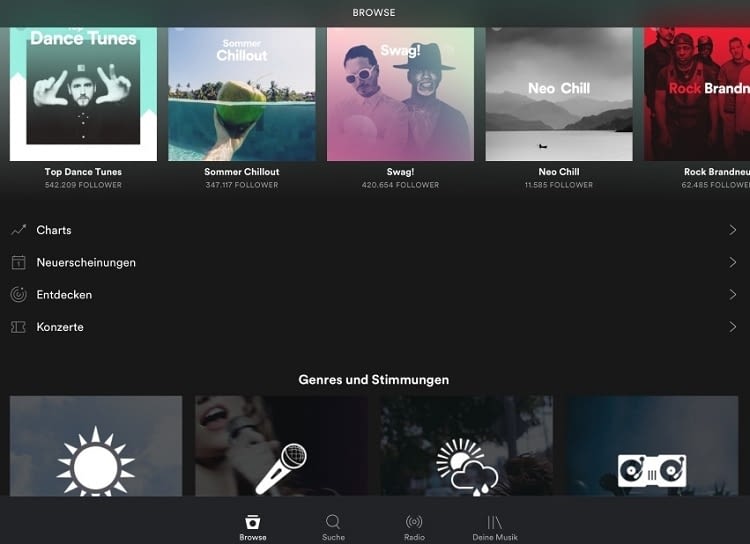Expand Charts with its chevron arrow
The image size is (750, 544).
pyautogui.click(x=732, y=230)
